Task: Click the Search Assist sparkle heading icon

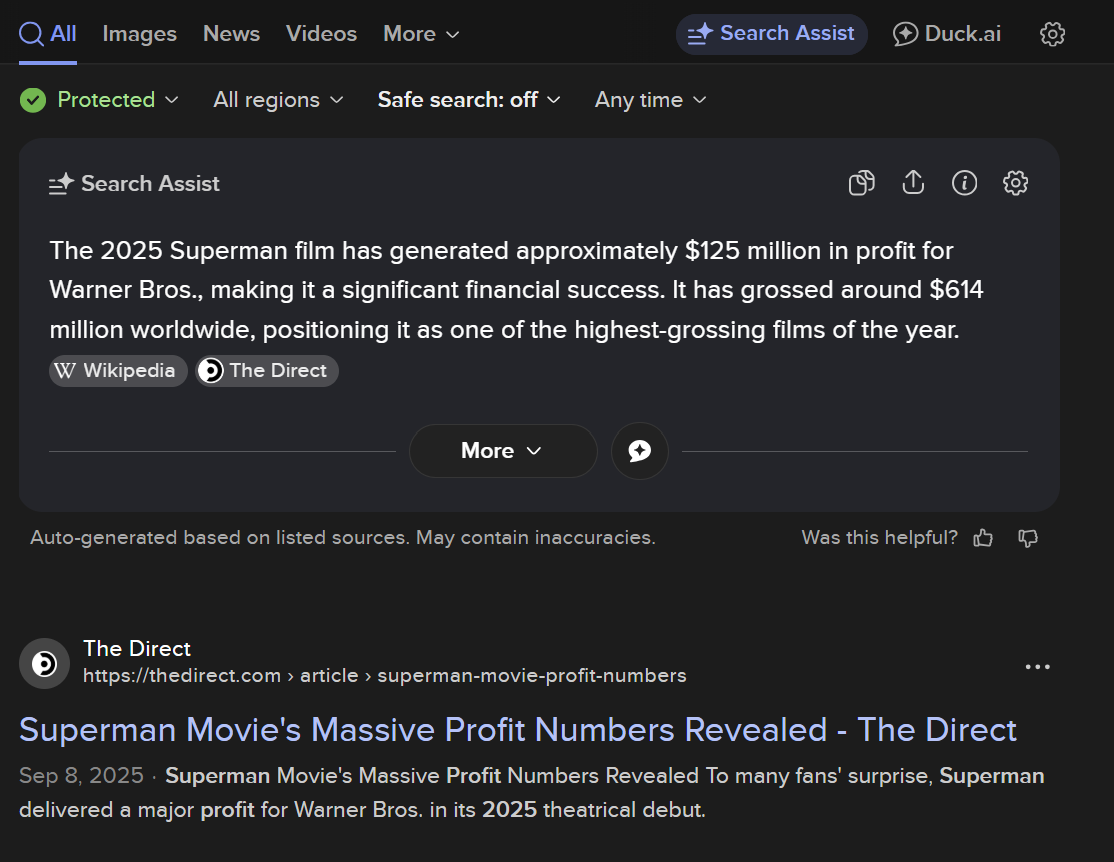Action: [x=61, y=184]
